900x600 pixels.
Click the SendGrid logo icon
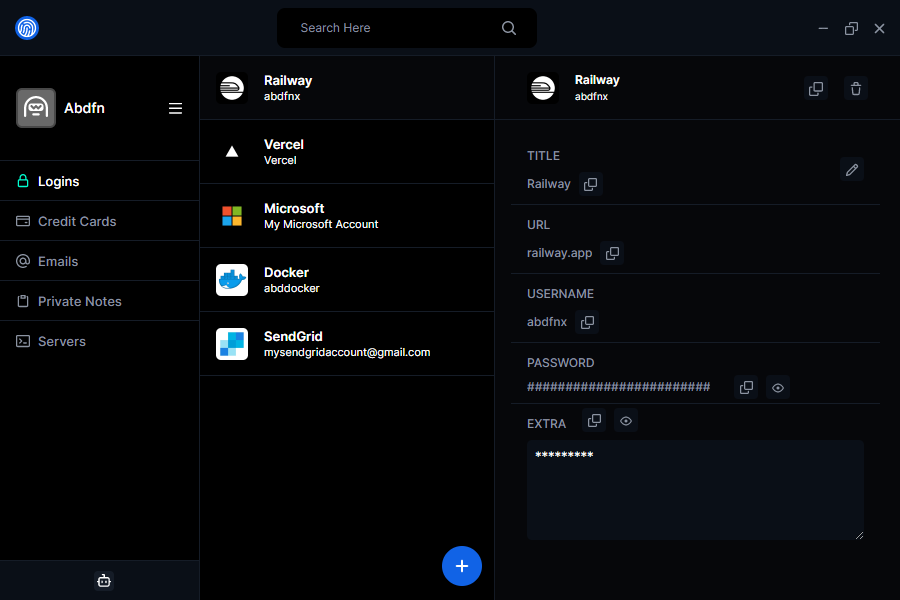(x=232, y=344)
